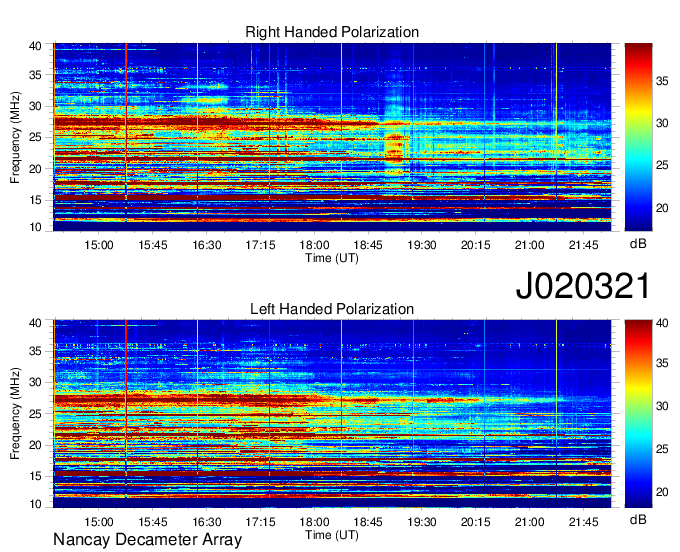Image resolution: width=680 pixels, height=552 pixels.
Task: Click the 40 value on Left Handed color scale
Action: [662, 323]
